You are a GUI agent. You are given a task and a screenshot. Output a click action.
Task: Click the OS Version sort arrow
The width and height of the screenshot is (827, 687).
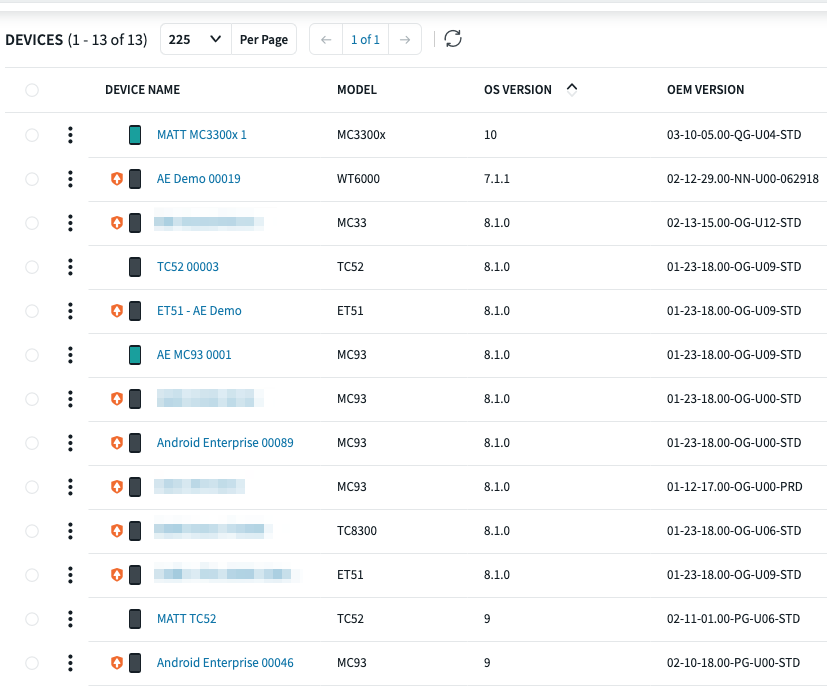click(572, 88)
